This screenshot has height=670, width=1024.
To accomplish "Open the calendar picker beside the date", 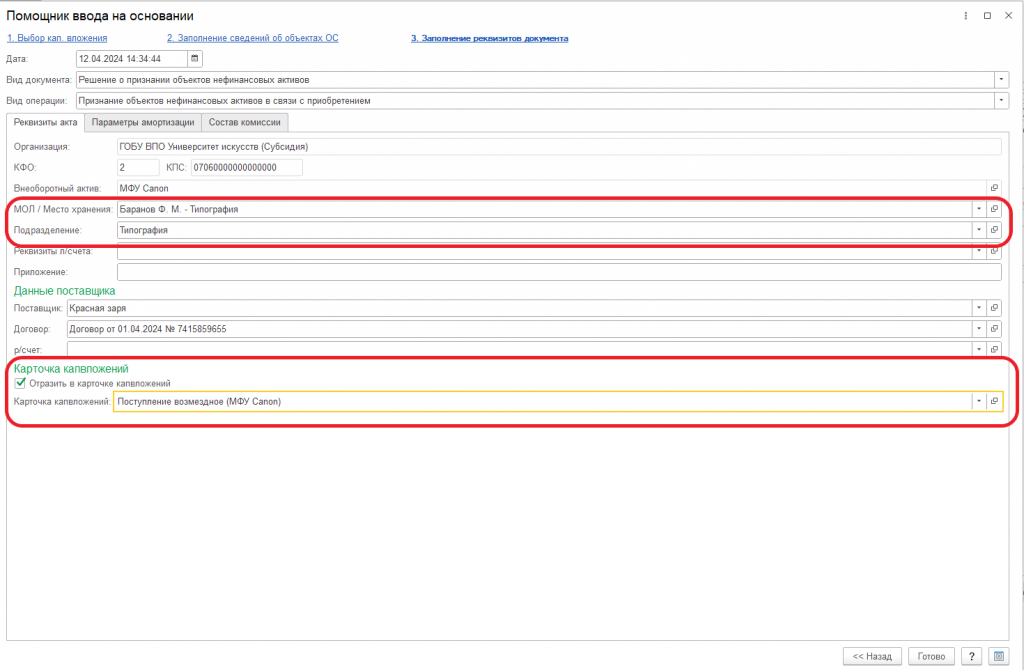I will [195, 59].
